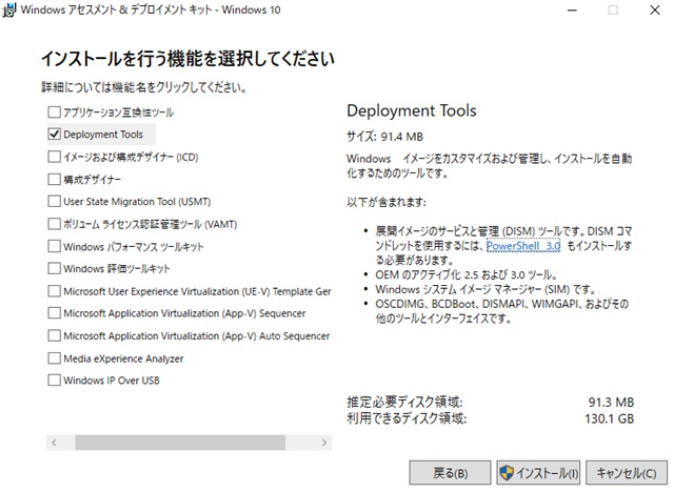Tick the Windows 評価ツールキット checkbox
The image size is (675, 493).
tap(53, 268)
